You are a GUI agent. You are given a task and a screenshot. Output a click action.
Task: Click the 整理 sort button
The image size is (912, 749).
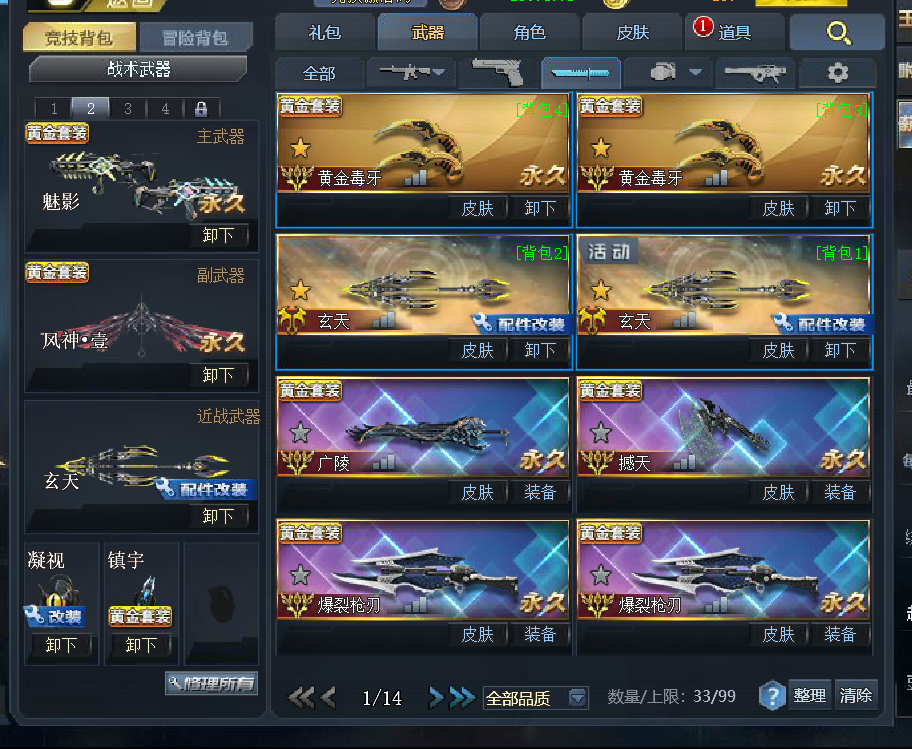(810, 695)
